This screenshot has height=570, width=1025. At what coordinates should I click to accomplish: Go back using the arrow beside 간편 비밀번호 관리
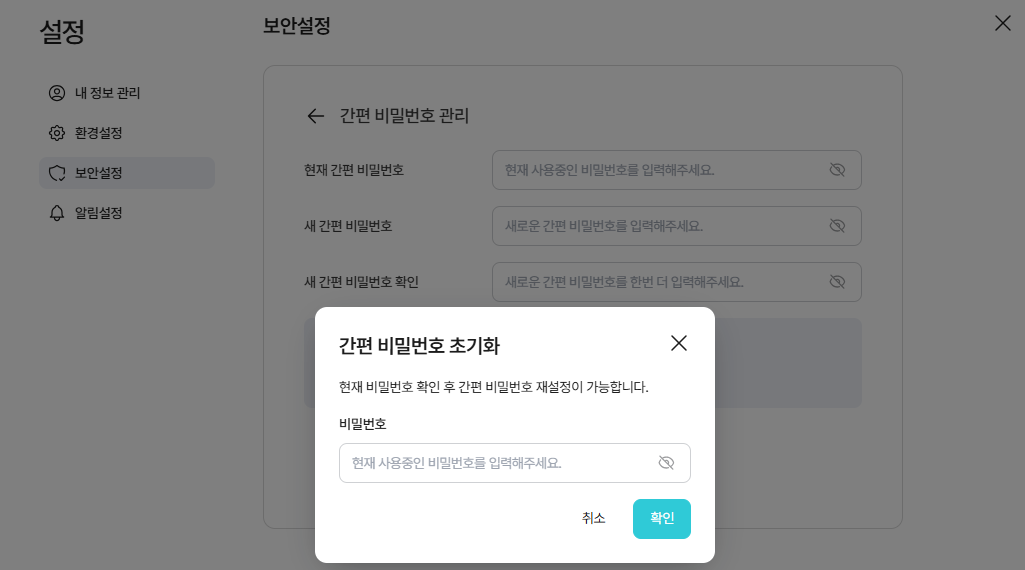(316, 116)
